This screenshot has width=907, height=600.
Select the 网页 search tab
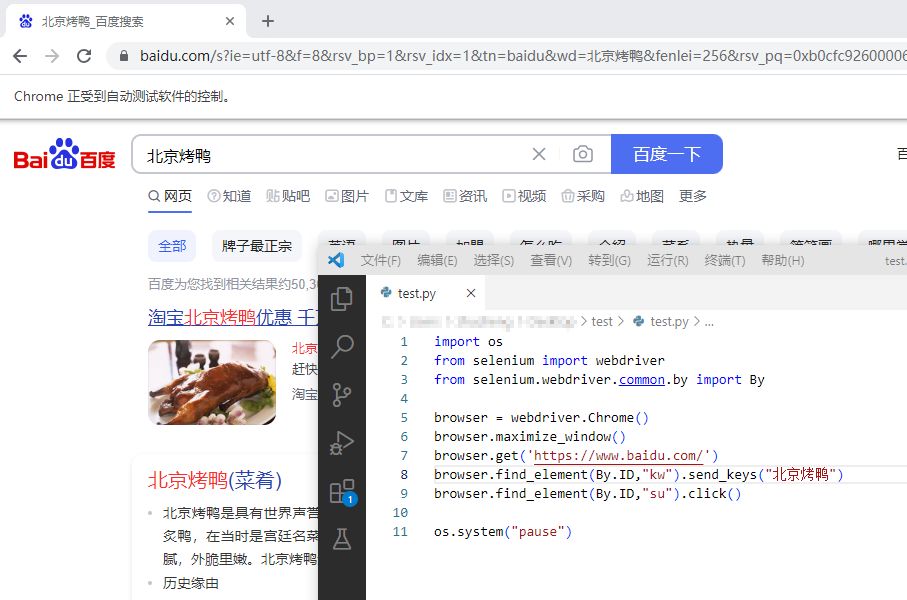pyautogui.click(x=170, y=196)
